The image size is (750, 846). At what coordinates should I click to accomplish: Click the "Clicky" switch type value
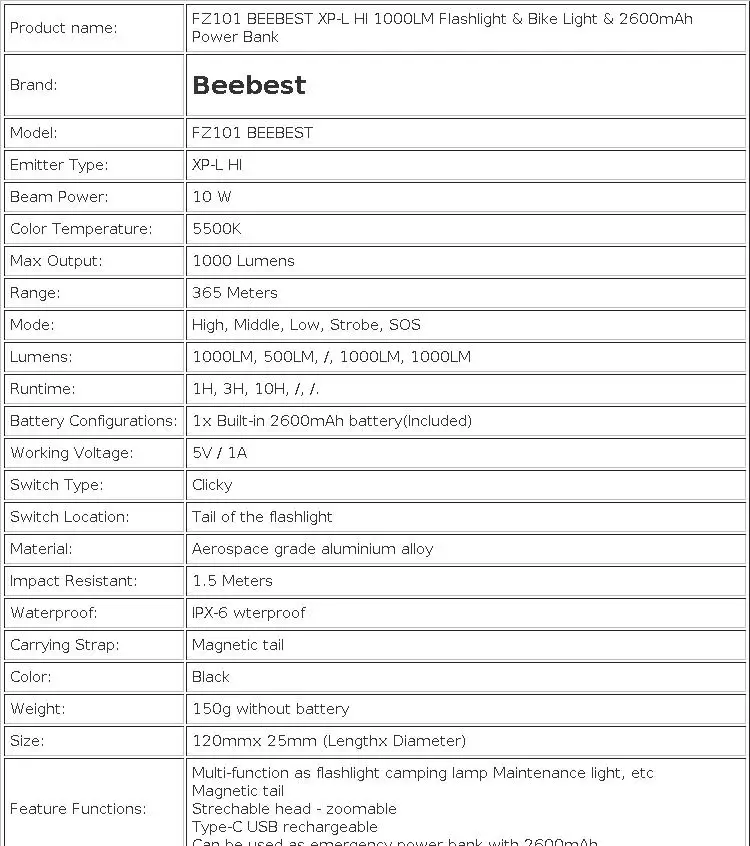click(x=212, y=485)
